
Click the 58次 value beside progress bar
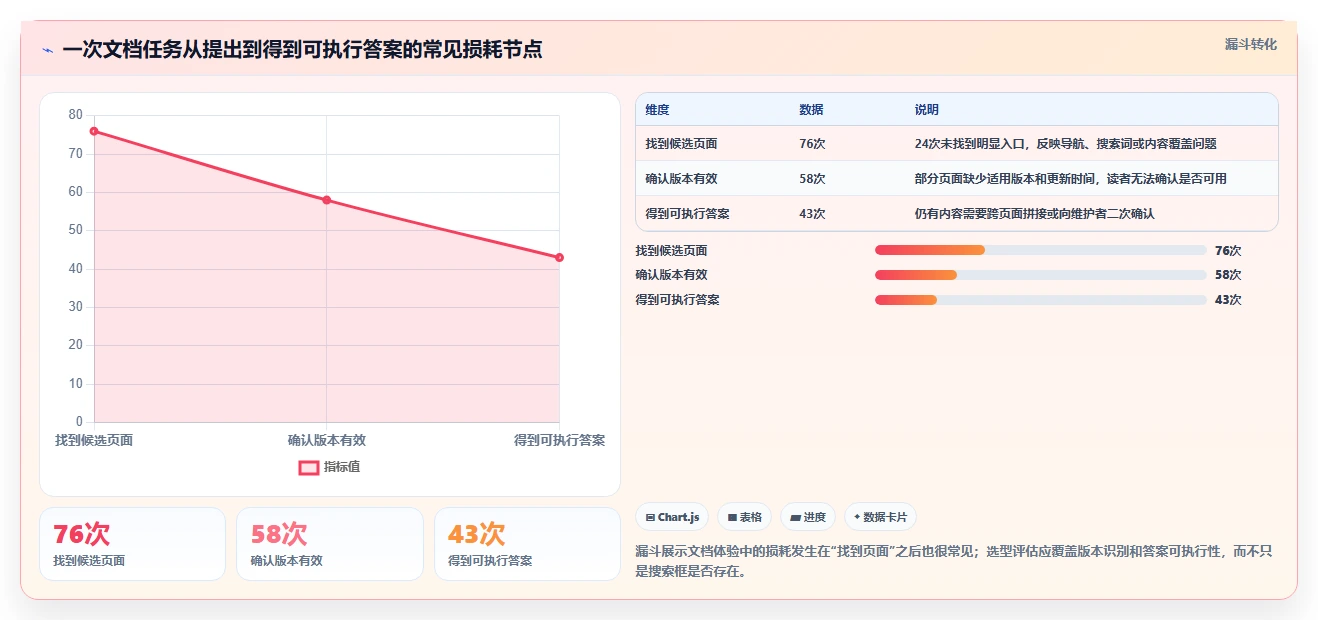pos(1228,275)
